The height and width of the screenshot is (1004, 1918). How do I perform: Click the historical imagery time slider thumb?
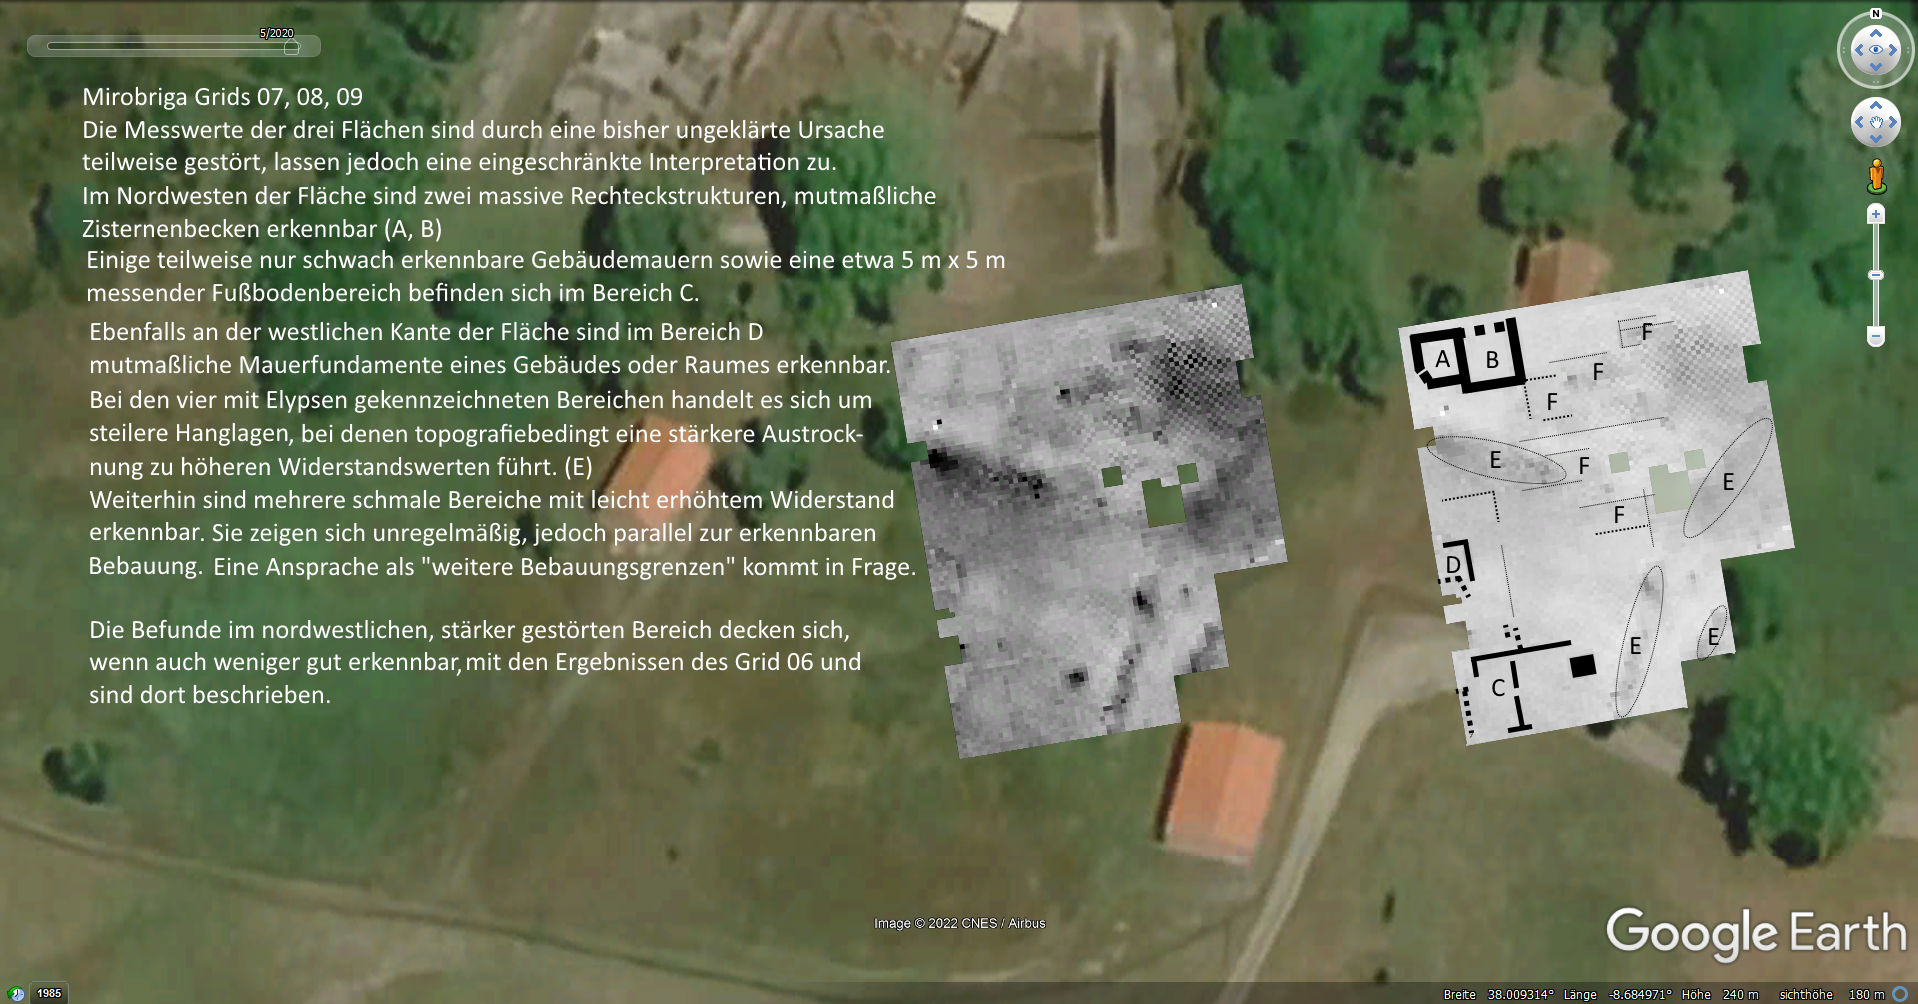pyautogui.click(x=291, y=47)
